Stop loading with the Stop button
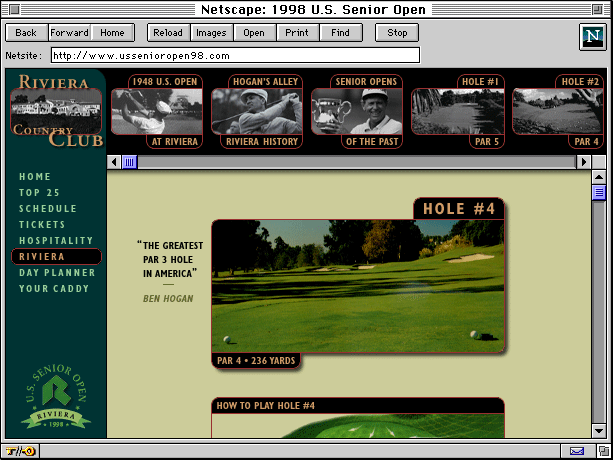Viewport: 613px width, 460px height. tap(397, 32)
